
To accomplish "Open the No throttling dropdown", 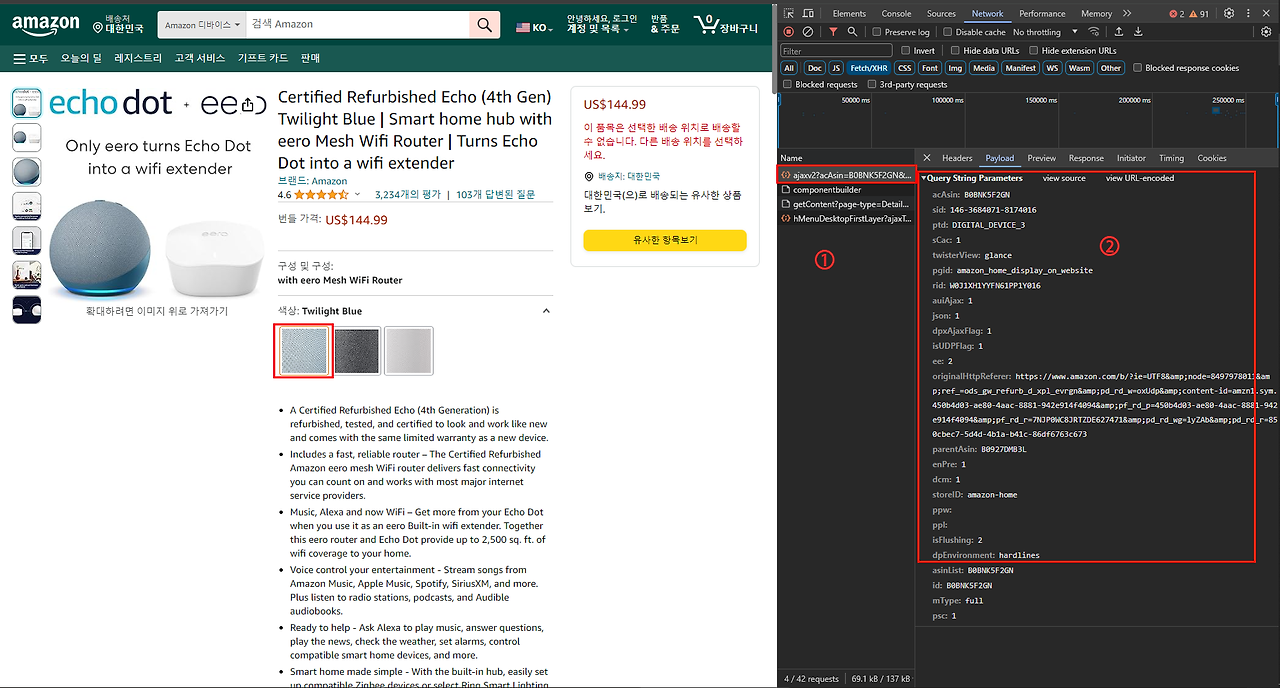I will [1046, 32].
